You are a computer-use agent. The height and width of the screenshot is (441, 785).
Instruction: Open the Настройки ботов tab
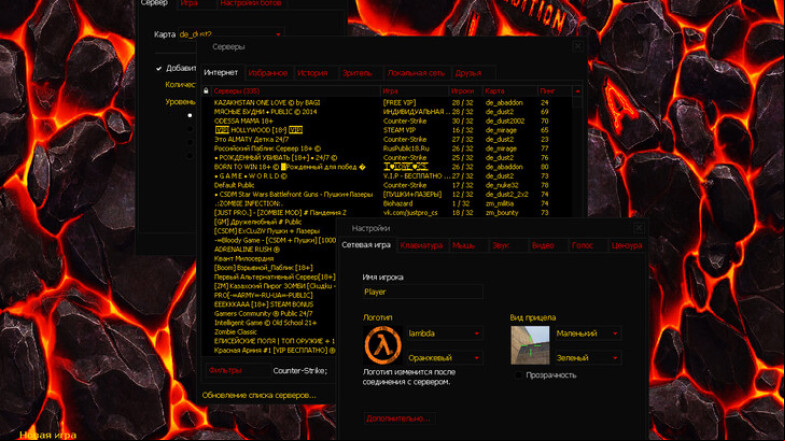click(x=251, y=3)
